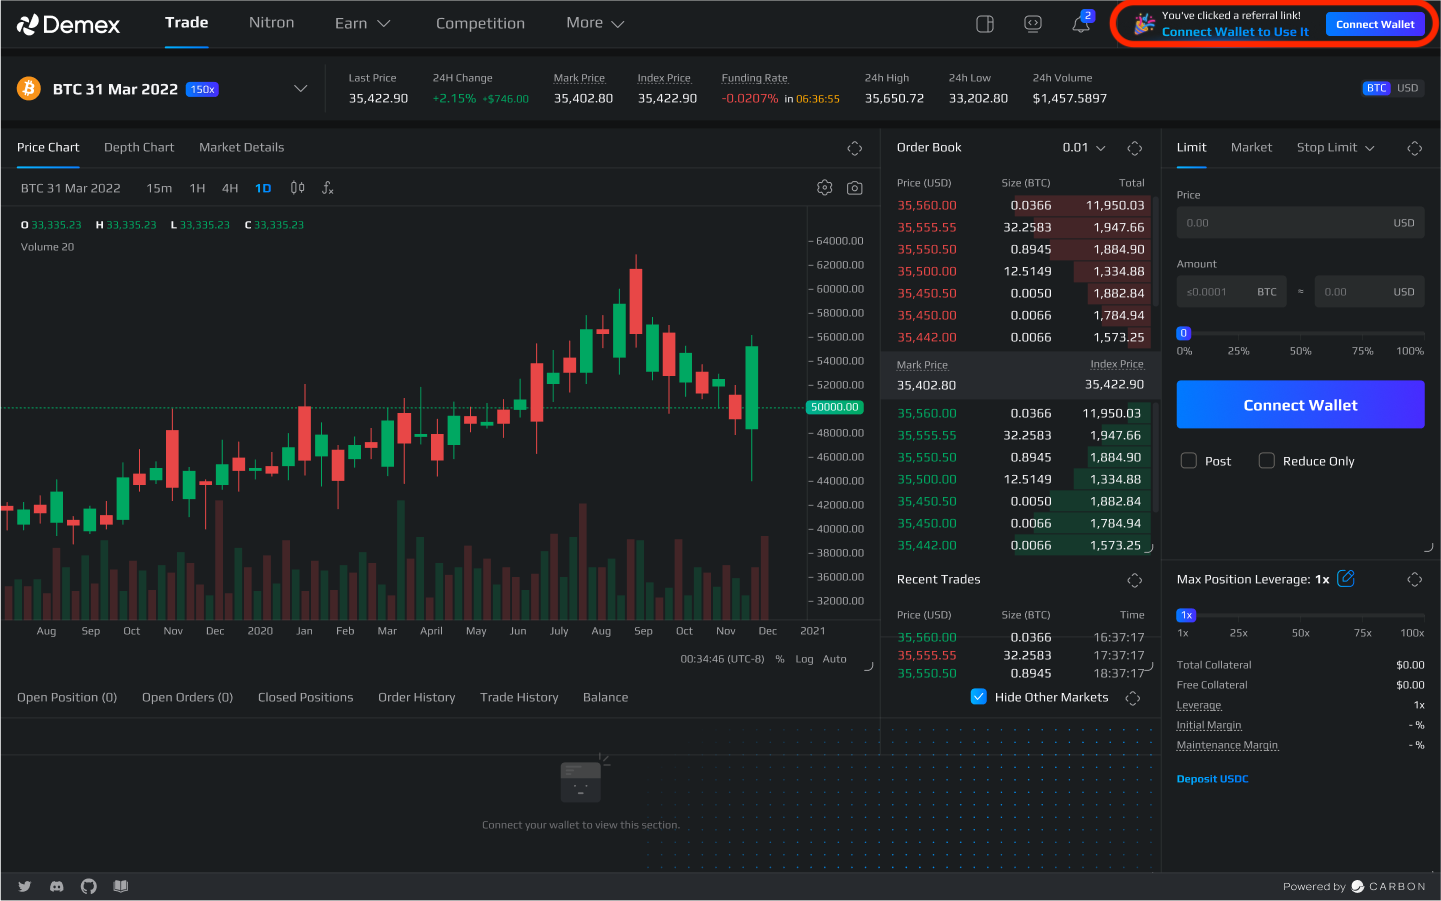Edit max position leverage pencil icon
Screen dimensions: 1441x901
(1346, 579)
